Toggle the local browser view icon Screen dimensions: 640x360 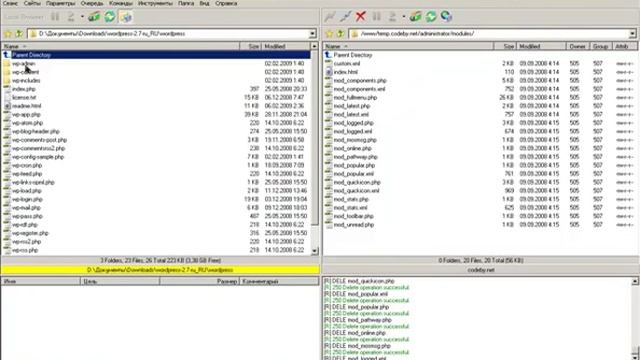[126, 17]
